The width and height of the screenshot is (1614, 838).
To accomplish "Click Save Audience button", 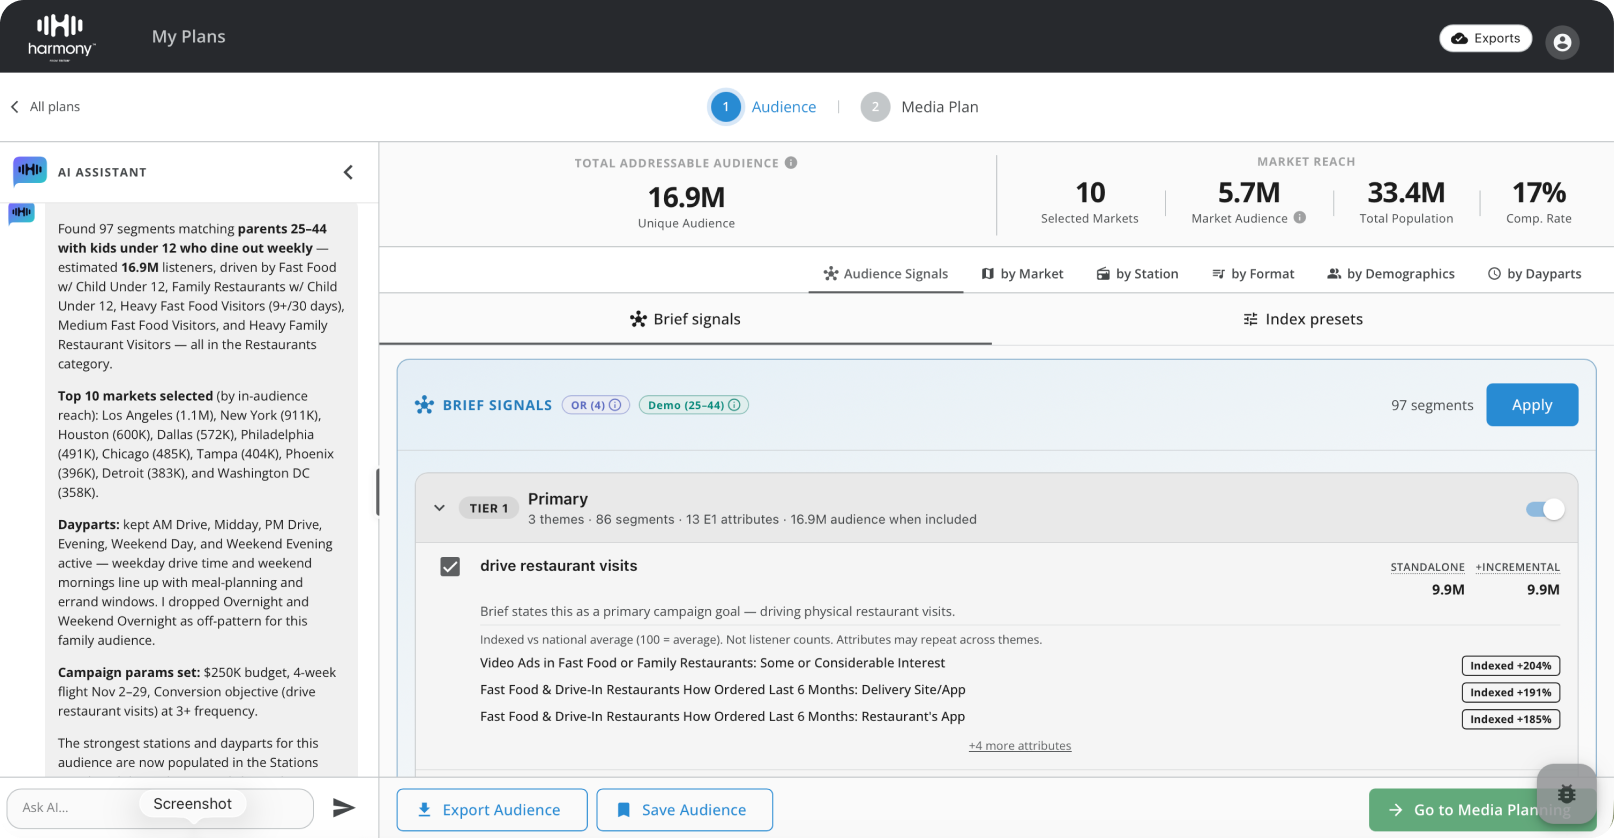I will [685, 810].
